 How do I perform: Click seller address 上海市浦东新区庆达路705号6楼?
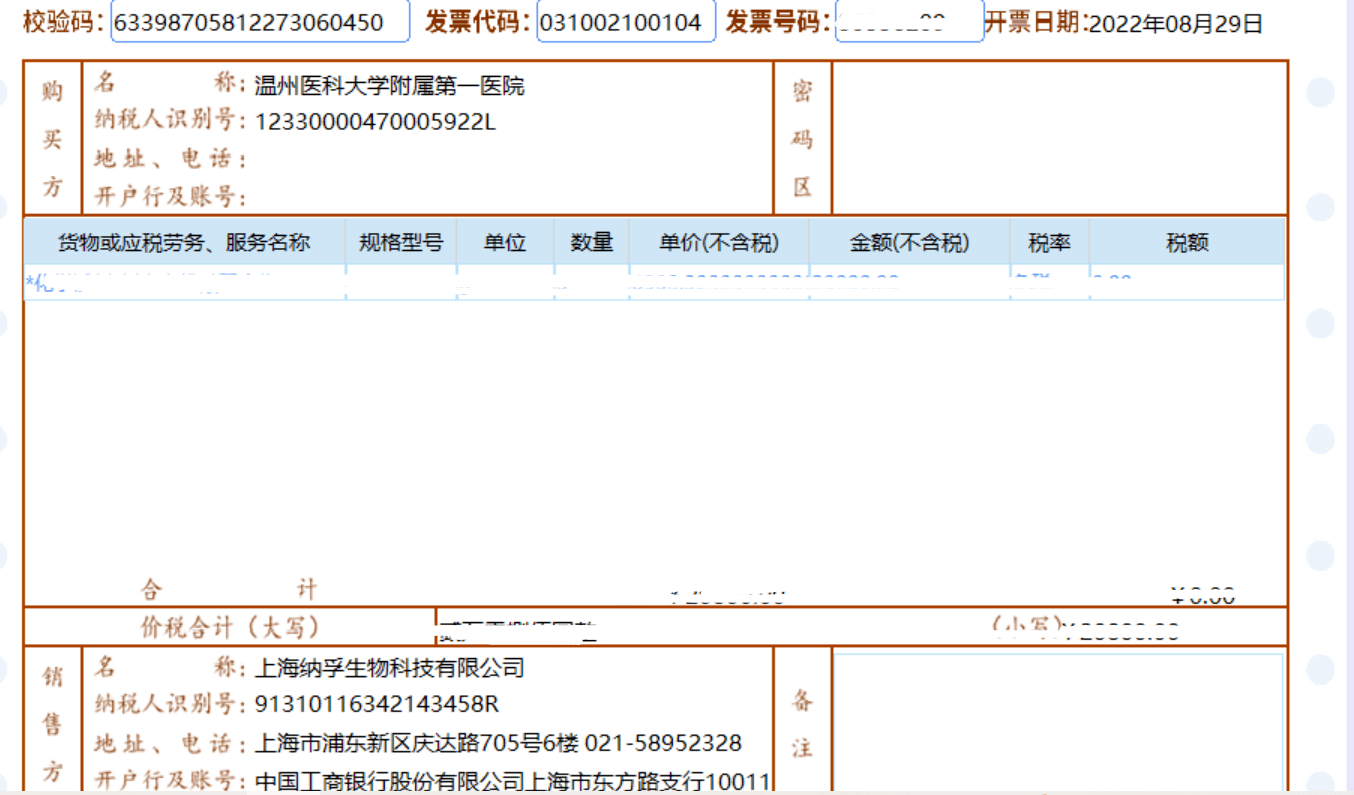coord(415,743)
